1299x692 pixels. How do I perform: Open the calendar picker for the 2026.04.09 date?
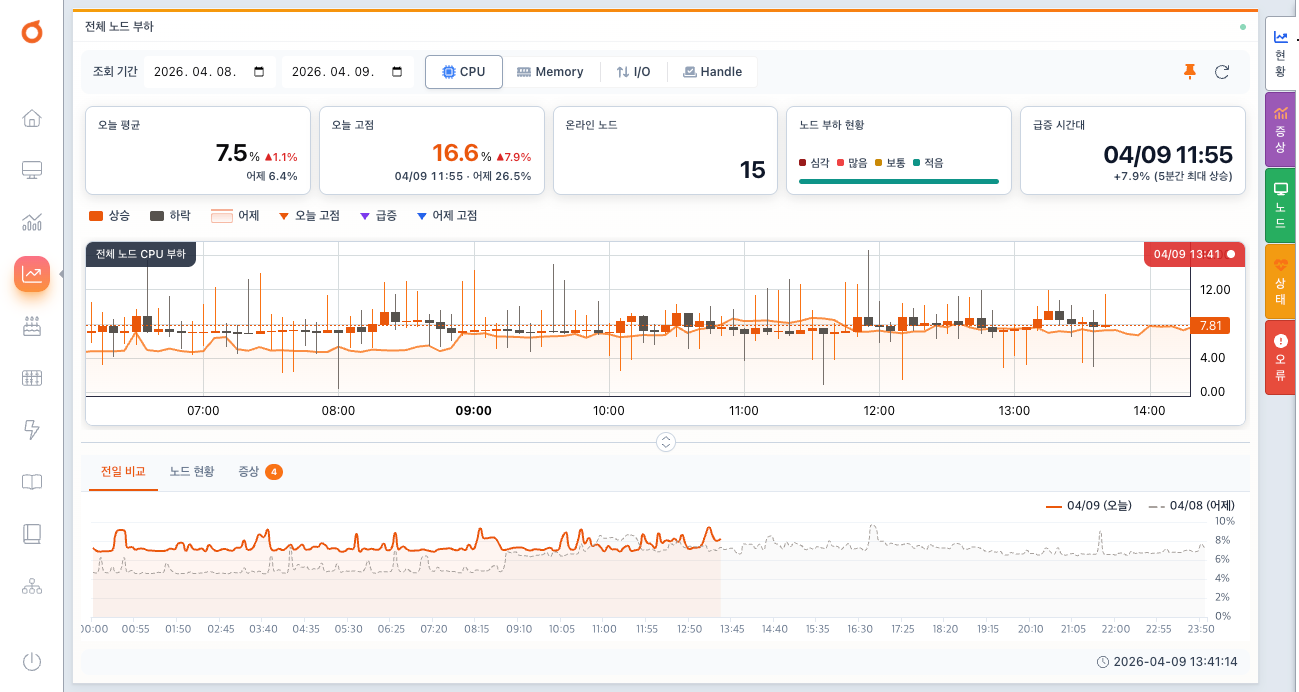click(397, 72)
